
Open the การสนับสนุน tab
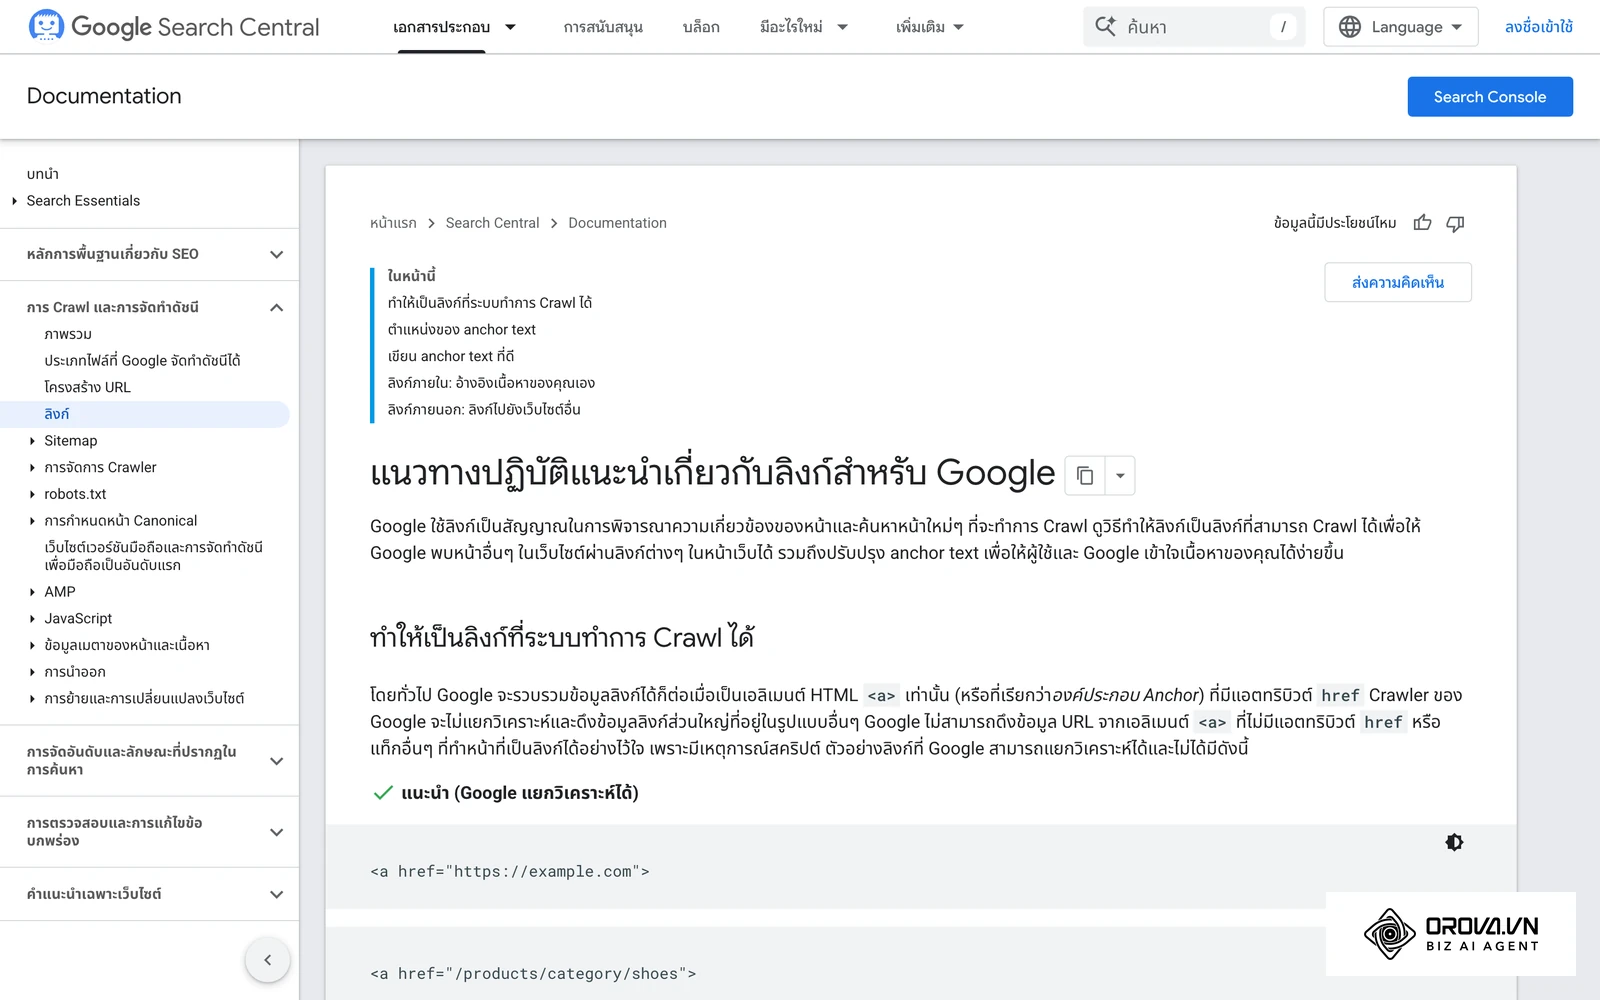click(x=603, y=27)
